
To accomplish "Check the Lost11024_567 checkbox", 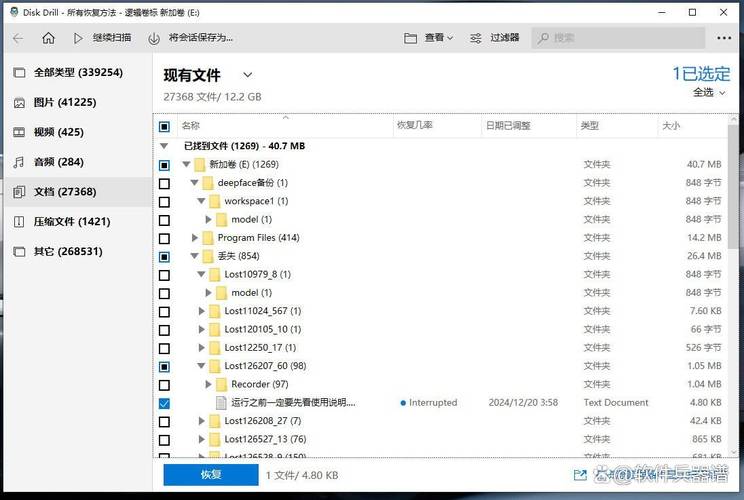I will [x=164, y=312].
